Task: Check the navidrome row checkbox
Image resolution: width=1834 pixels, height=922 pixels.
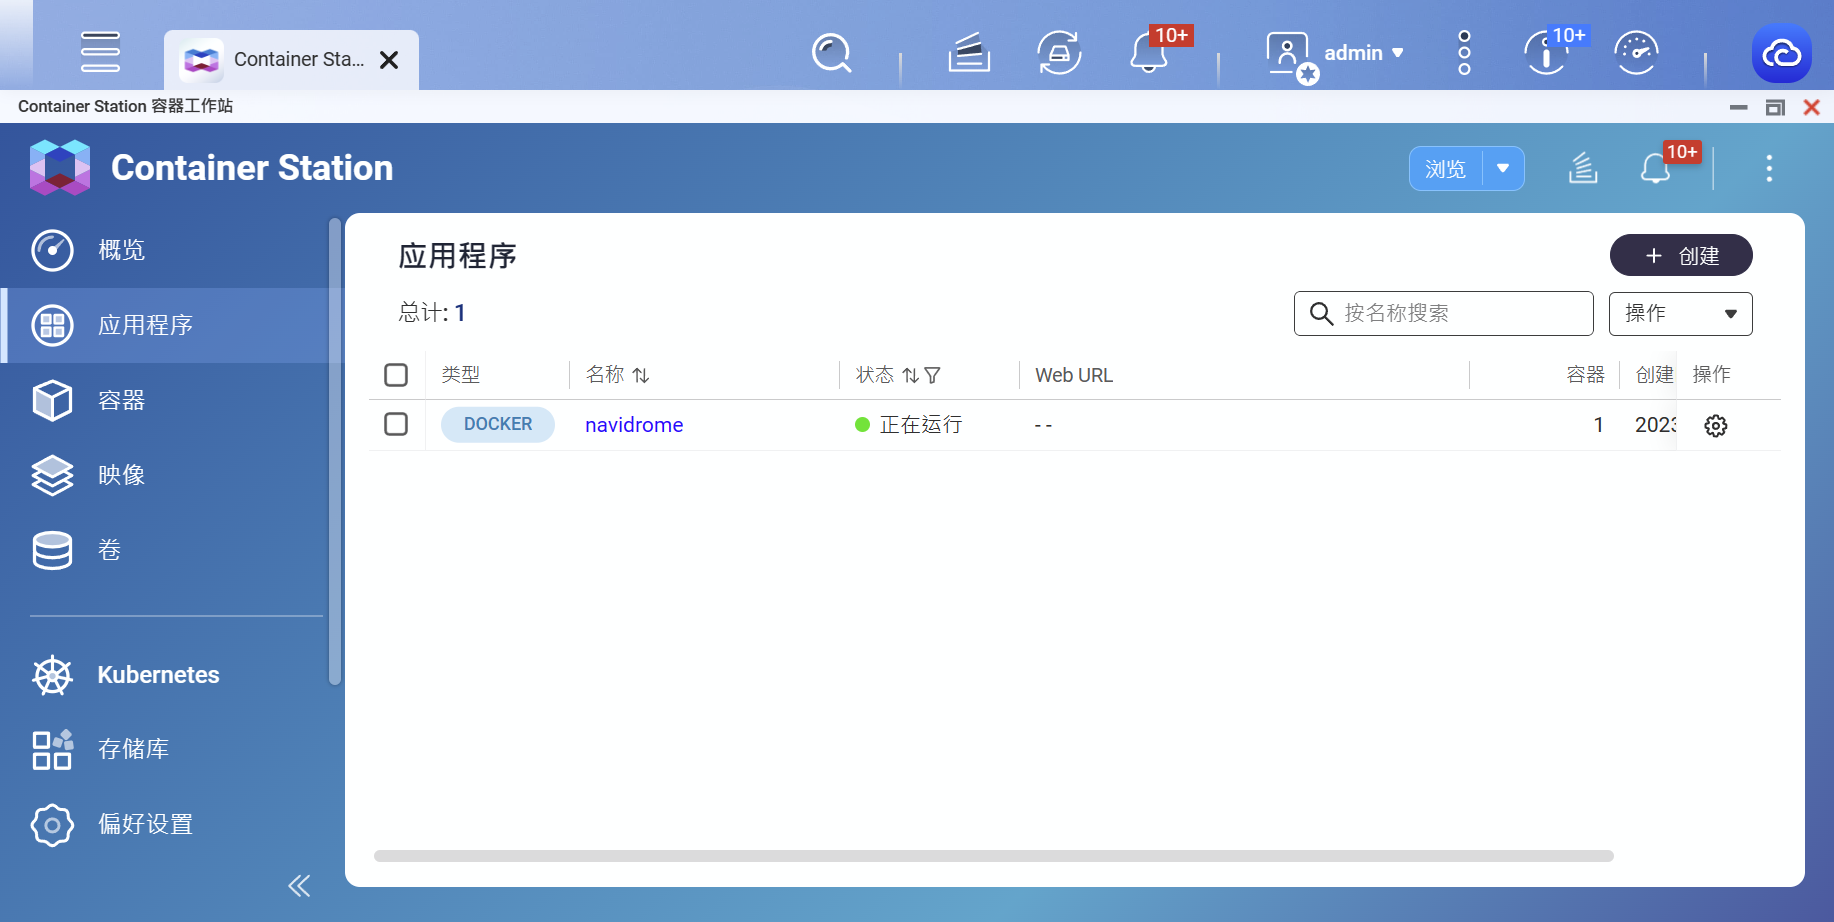Action: [x=396, y=424]
